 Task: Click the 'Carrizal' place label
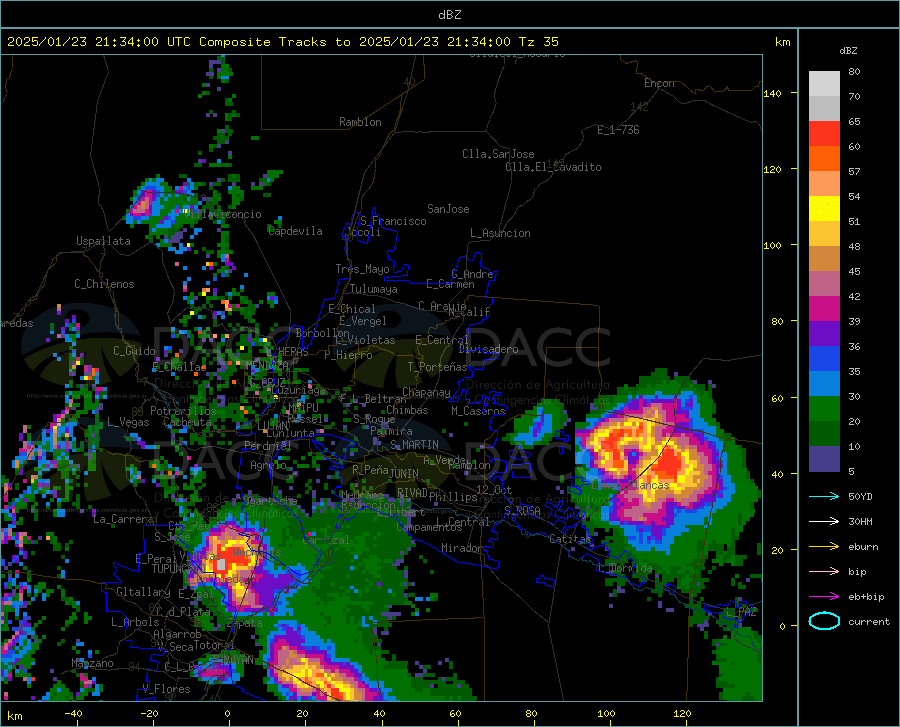point(325,541)
